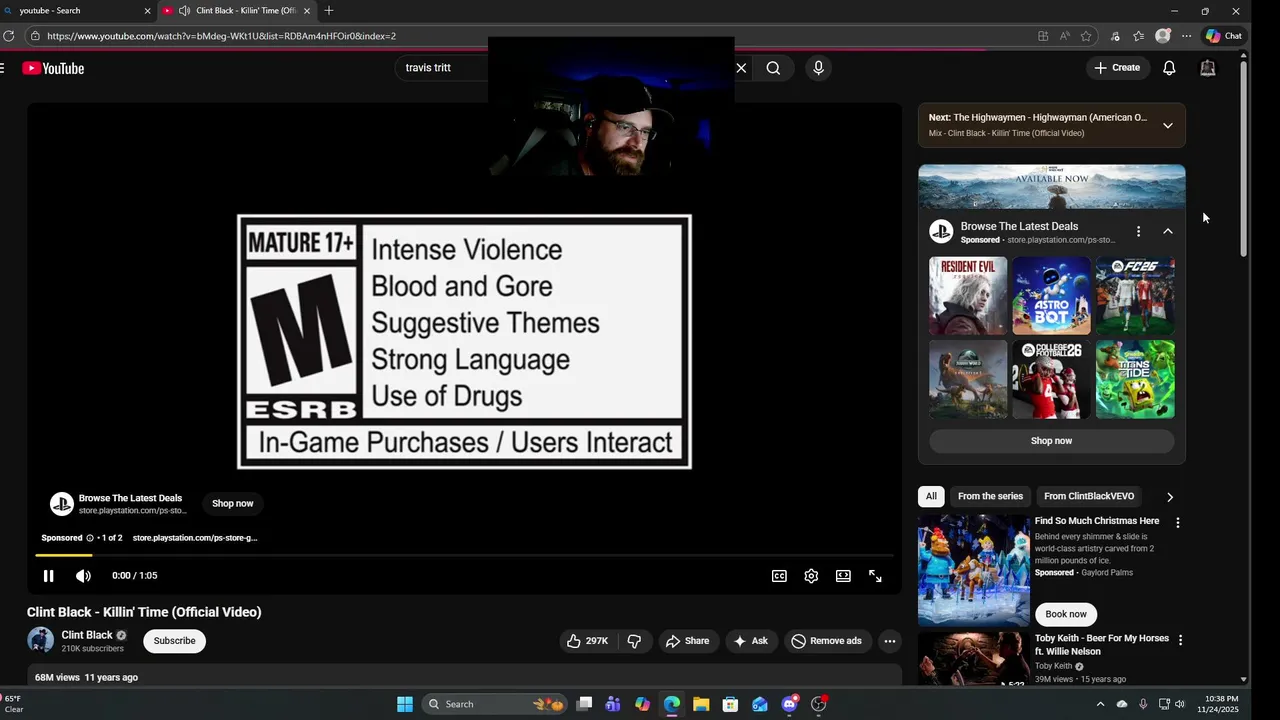
Task: Open more actions ellipsis below video
Action: pyautogui.click(x=890, y=641)
